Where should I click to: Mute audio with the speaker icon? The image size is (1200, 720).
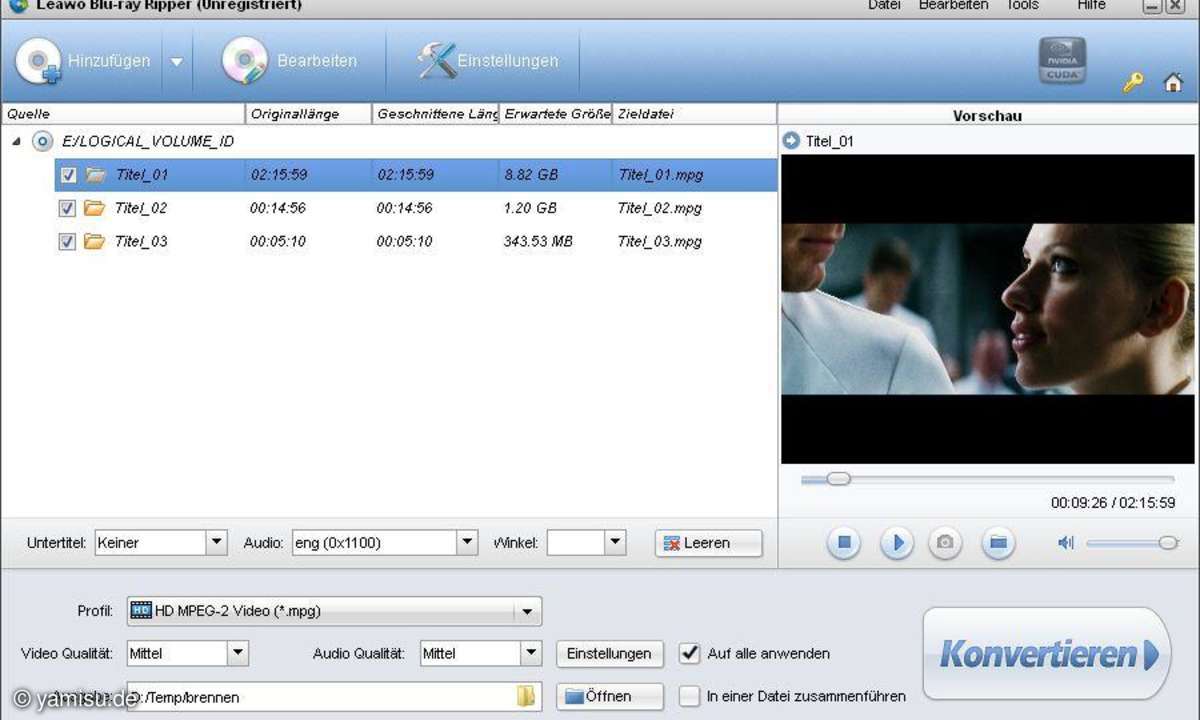1066,542
